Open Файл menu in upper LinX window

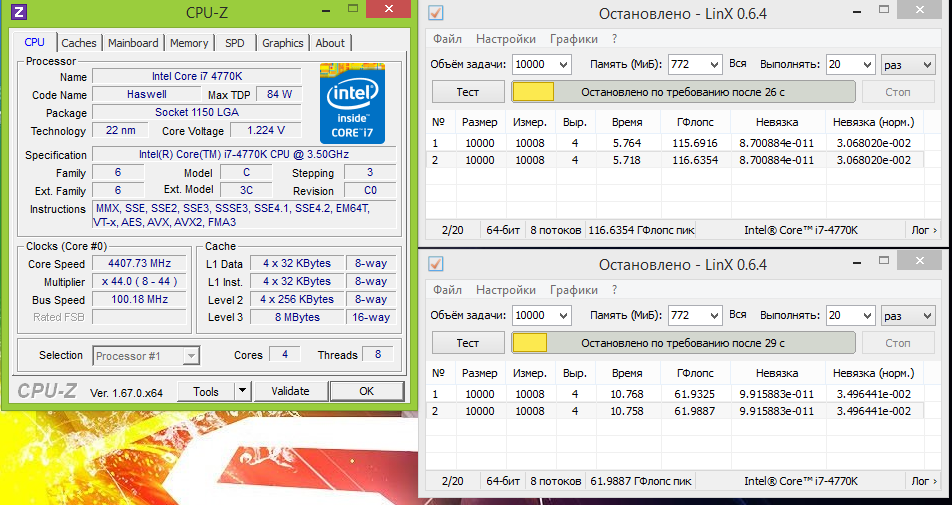coord(447,39)
